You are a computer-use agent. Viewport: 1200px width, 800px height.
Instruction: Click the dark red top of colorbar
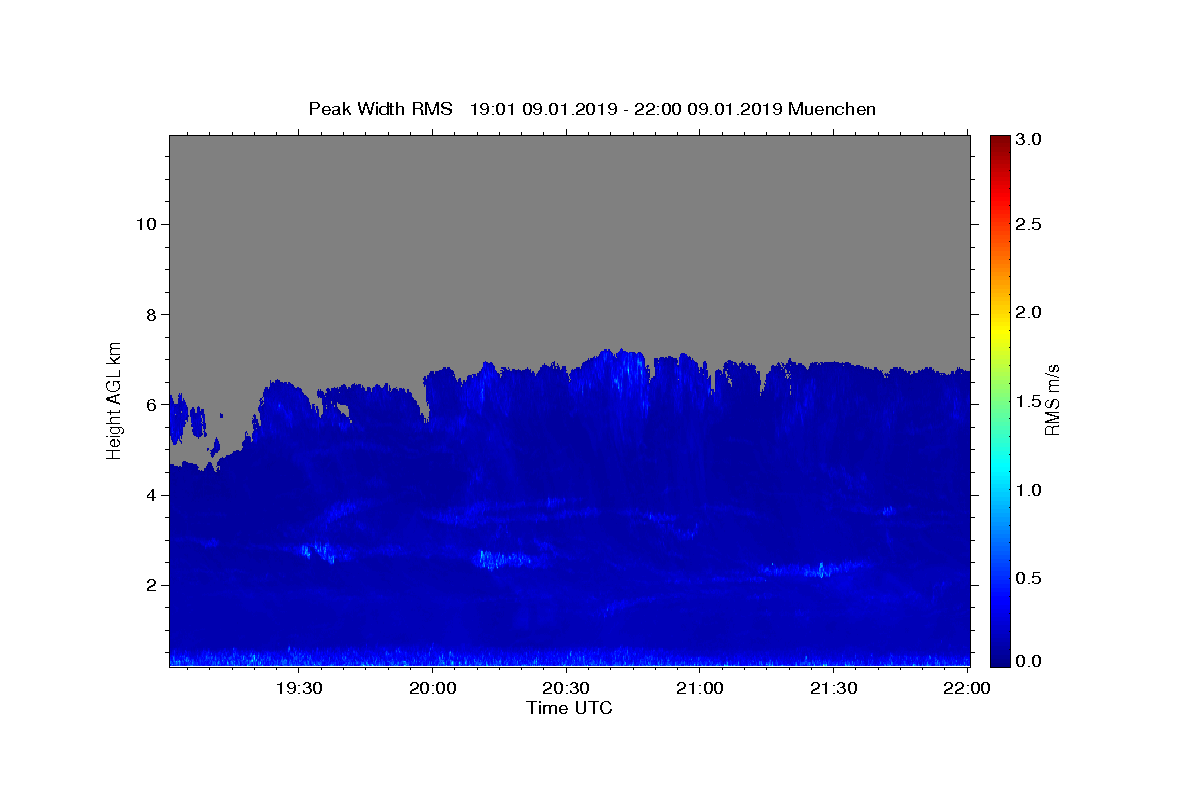click(1000, 142)
